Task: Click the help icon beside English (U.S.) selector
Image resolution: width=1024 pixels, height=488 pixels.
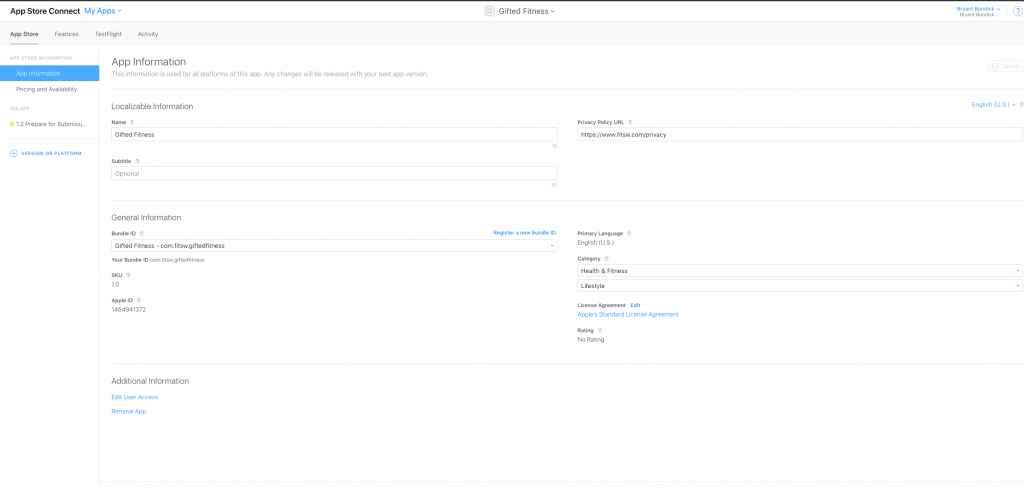Action: [x=1021, y=105]
